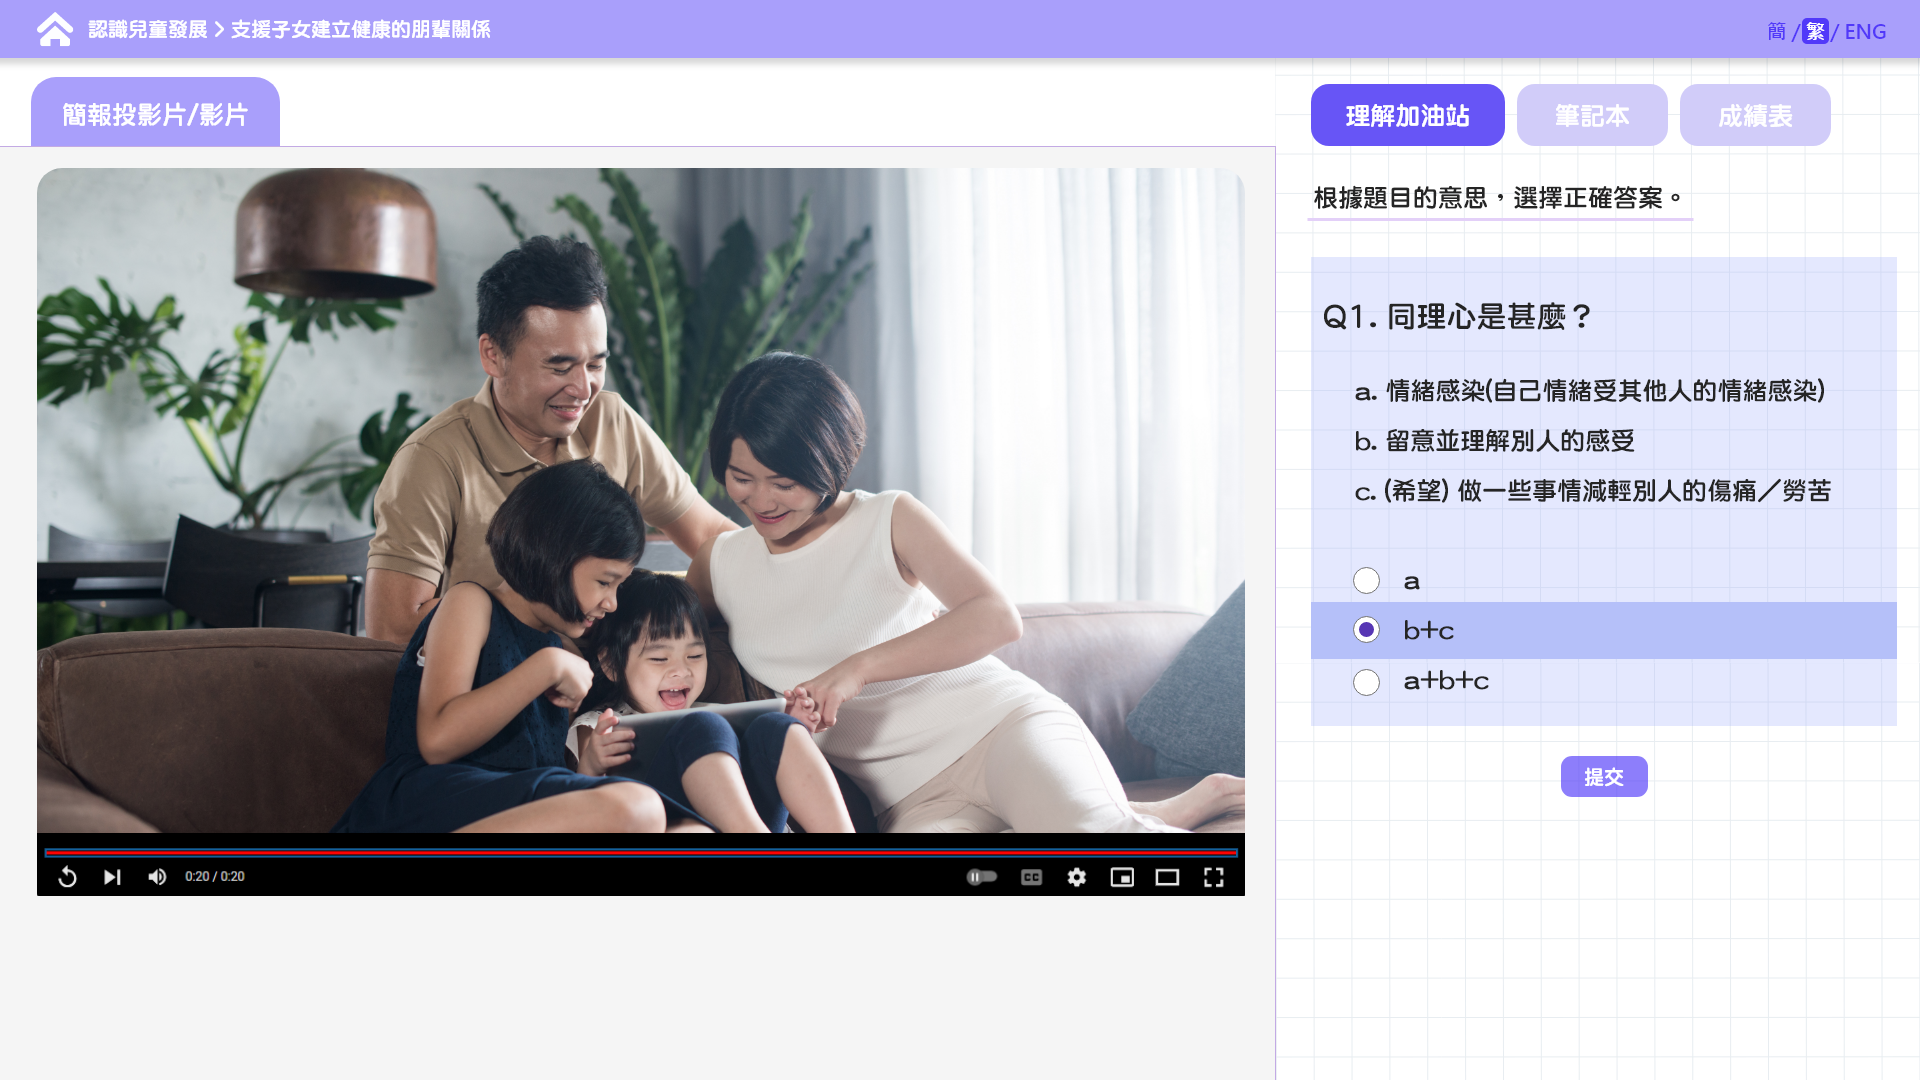Switch language to ENG
Screen dimensions: 1920x1080
(x=1865, y=31)
